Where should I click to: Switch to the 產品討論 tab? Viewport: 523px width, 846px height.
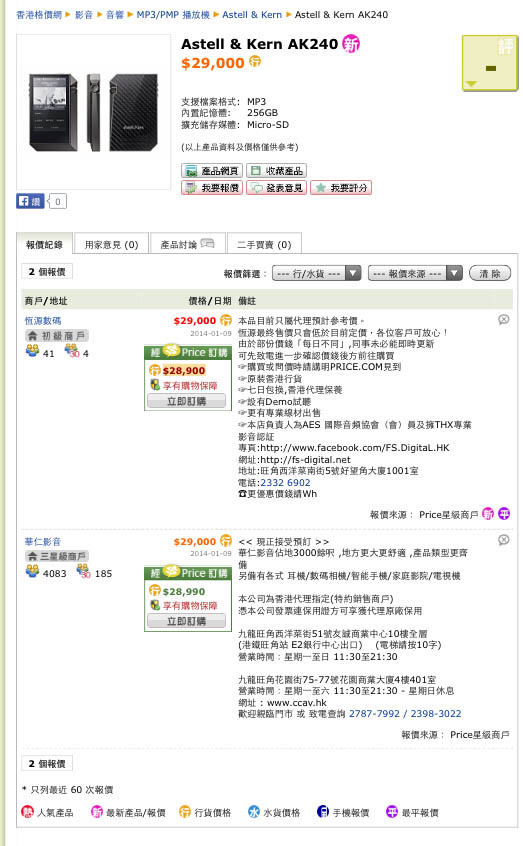(187, 245)
